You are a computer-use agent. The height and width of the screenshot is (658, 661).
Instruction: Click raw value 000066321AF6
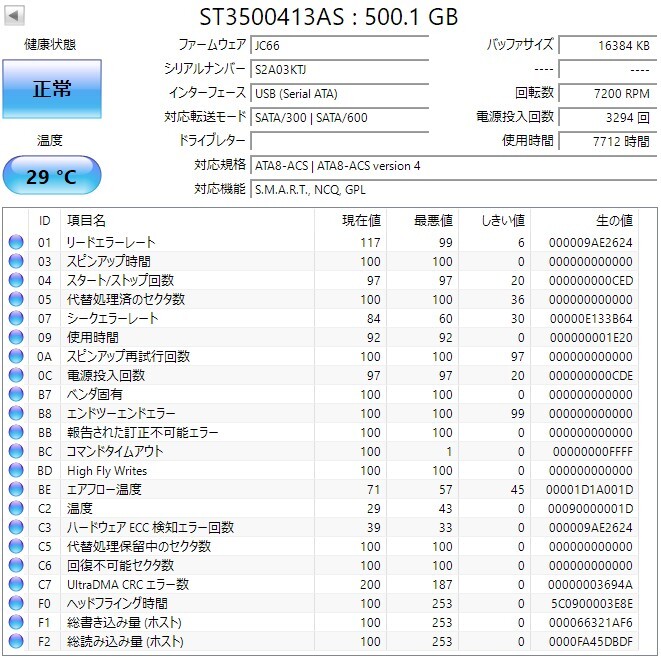tap(591, 622)
